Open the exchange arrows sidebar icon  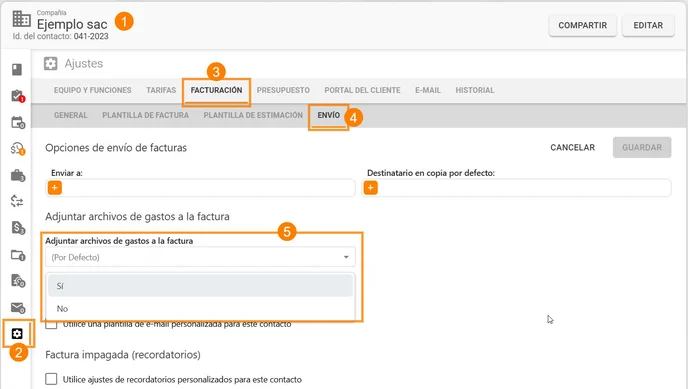17,201
